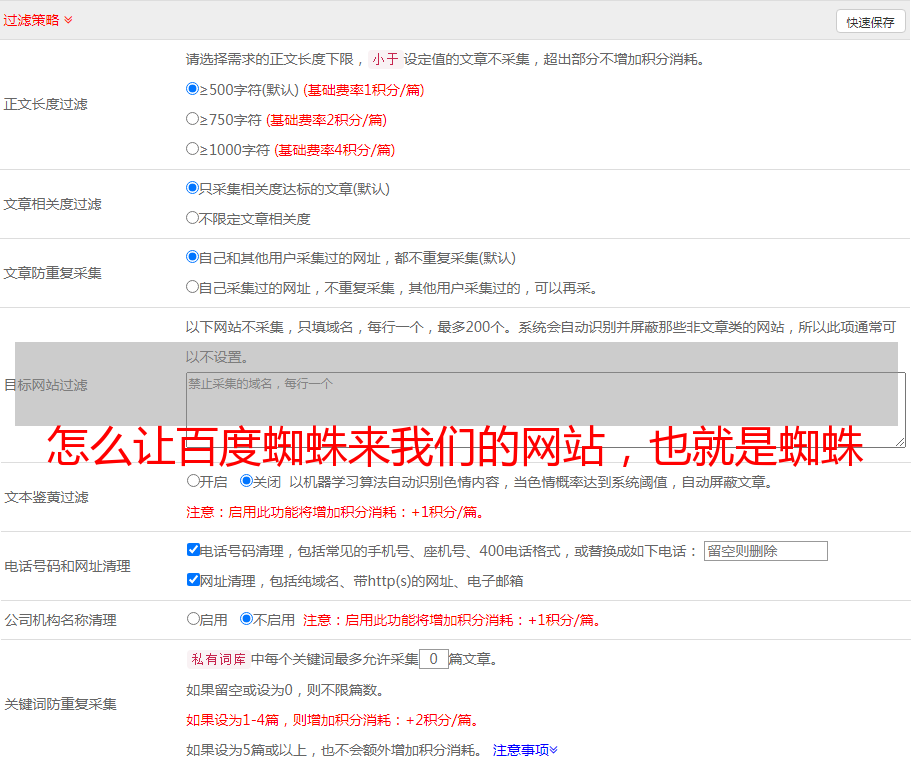912x768 pixels.
Task: Turn on 文本鉴黄过滤 with 开启
Action: (x=193, y=481)
